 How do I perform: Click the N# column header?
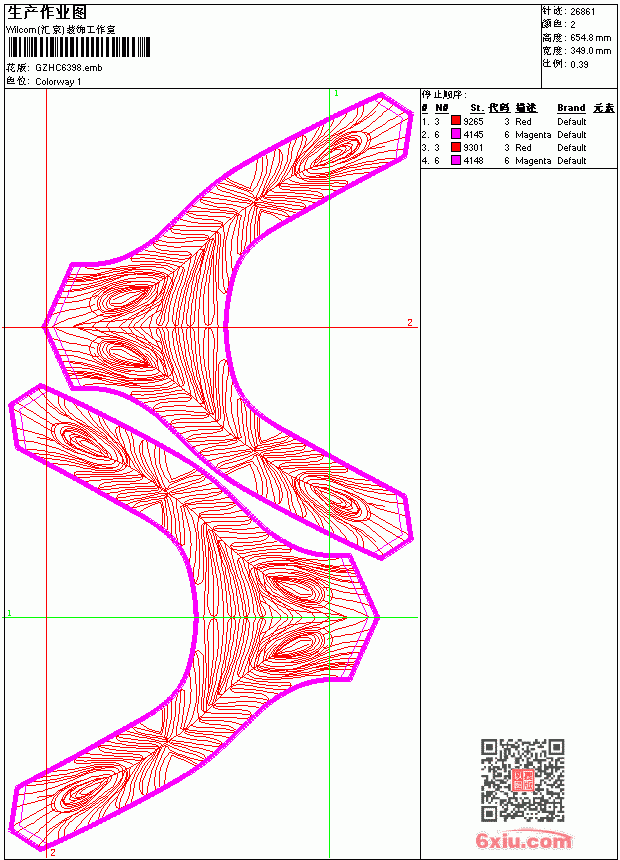(442, 108)
